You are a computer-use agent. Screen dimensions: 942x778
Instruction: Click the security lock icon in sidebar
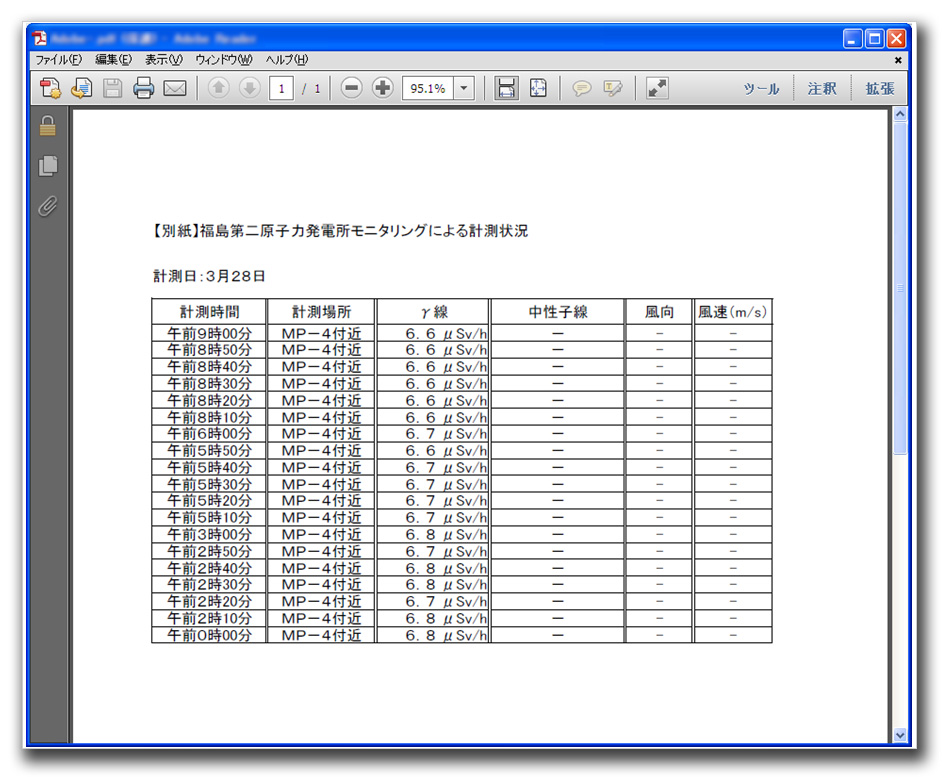click(x=47, y=126)
